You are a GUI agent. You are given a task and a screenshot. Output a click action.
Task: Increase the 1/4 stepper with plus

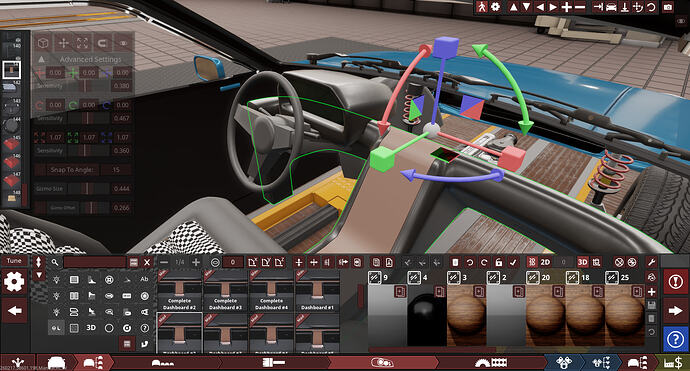pos(196,262)
